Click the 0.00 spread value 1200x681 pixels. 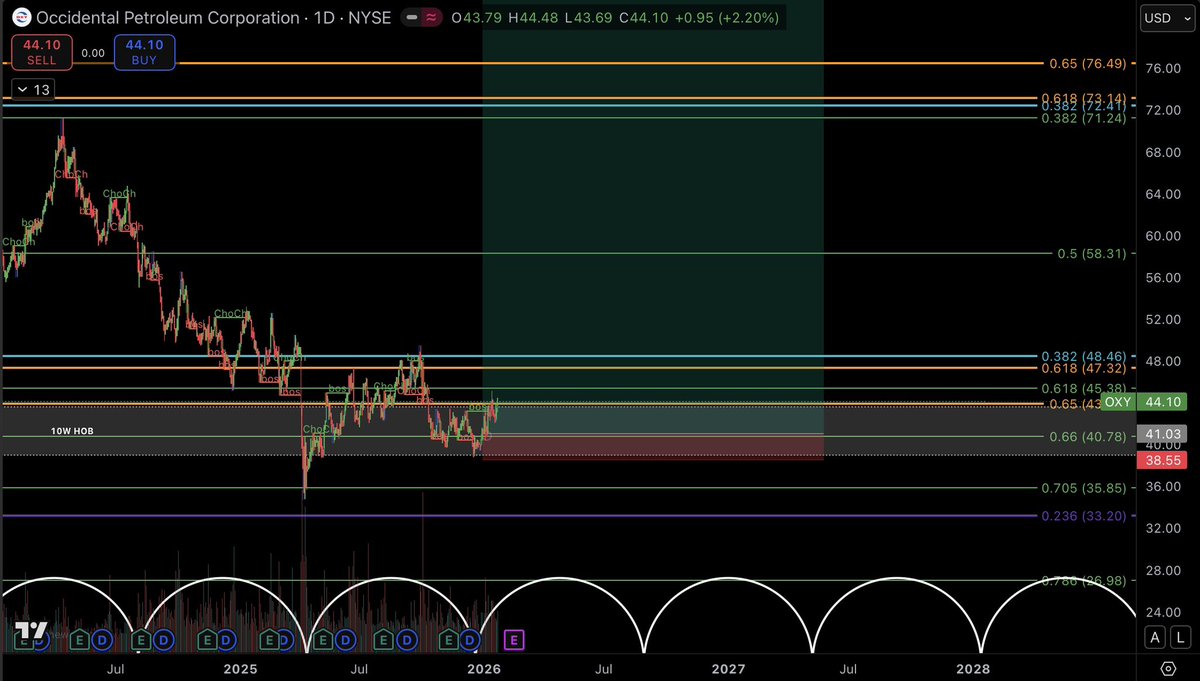coord(92,54)
